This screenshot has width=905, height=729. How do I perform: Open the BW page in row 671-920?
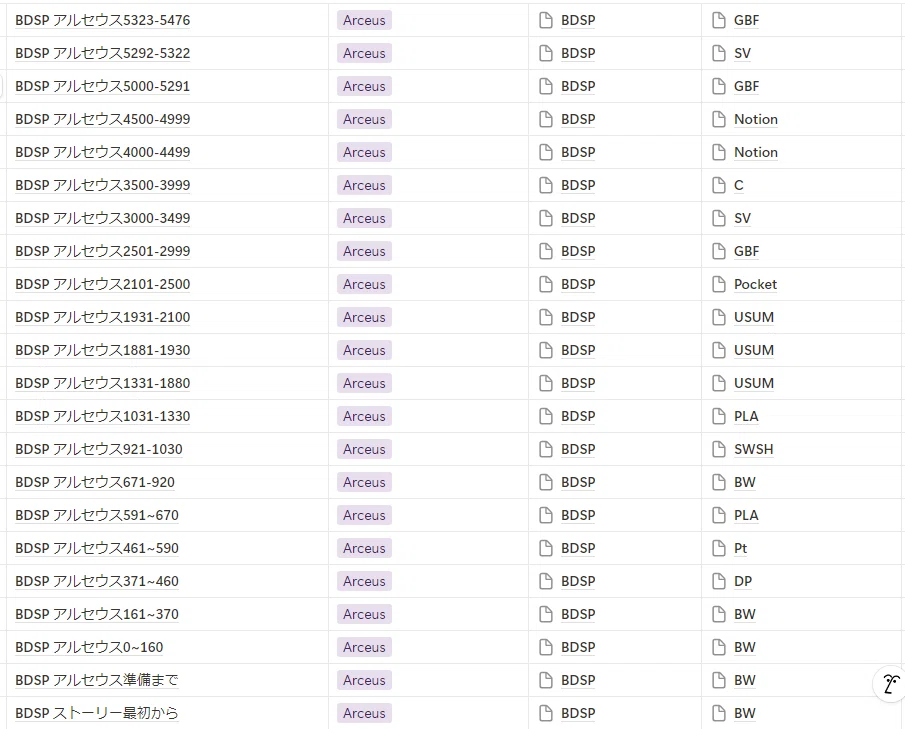click(x=745, y=482)
